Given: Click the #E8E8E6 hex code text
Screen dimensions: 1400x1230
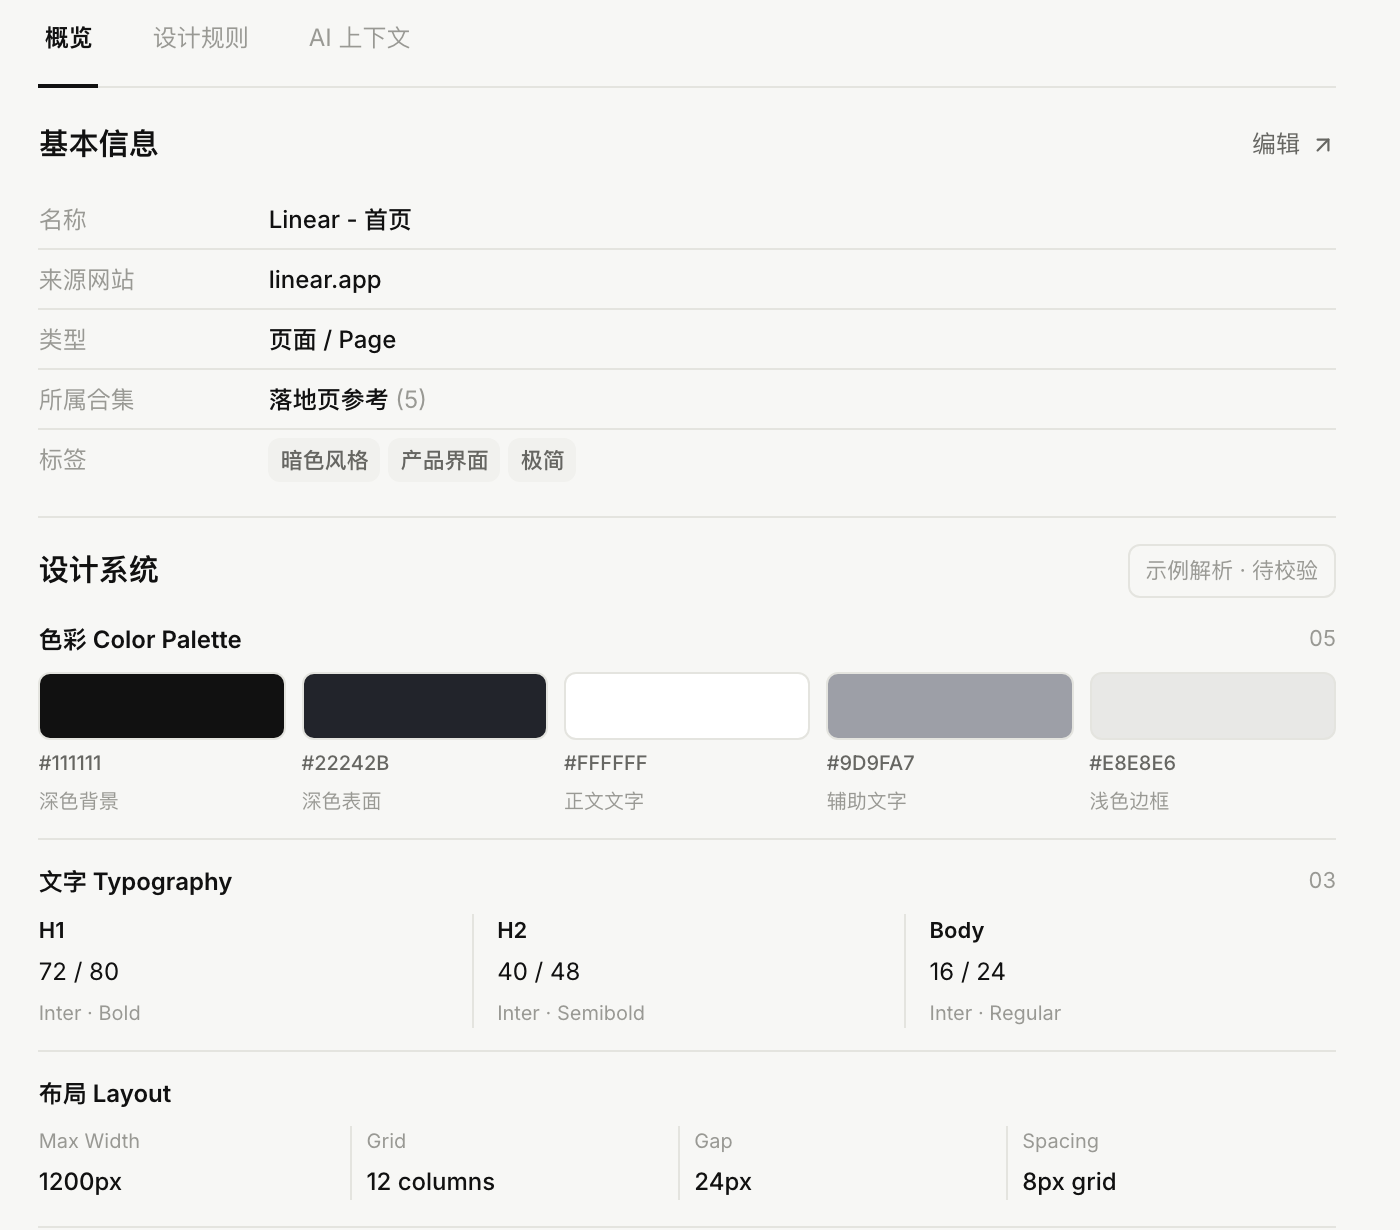Looking at the screenshot, I should [1132, 763].
